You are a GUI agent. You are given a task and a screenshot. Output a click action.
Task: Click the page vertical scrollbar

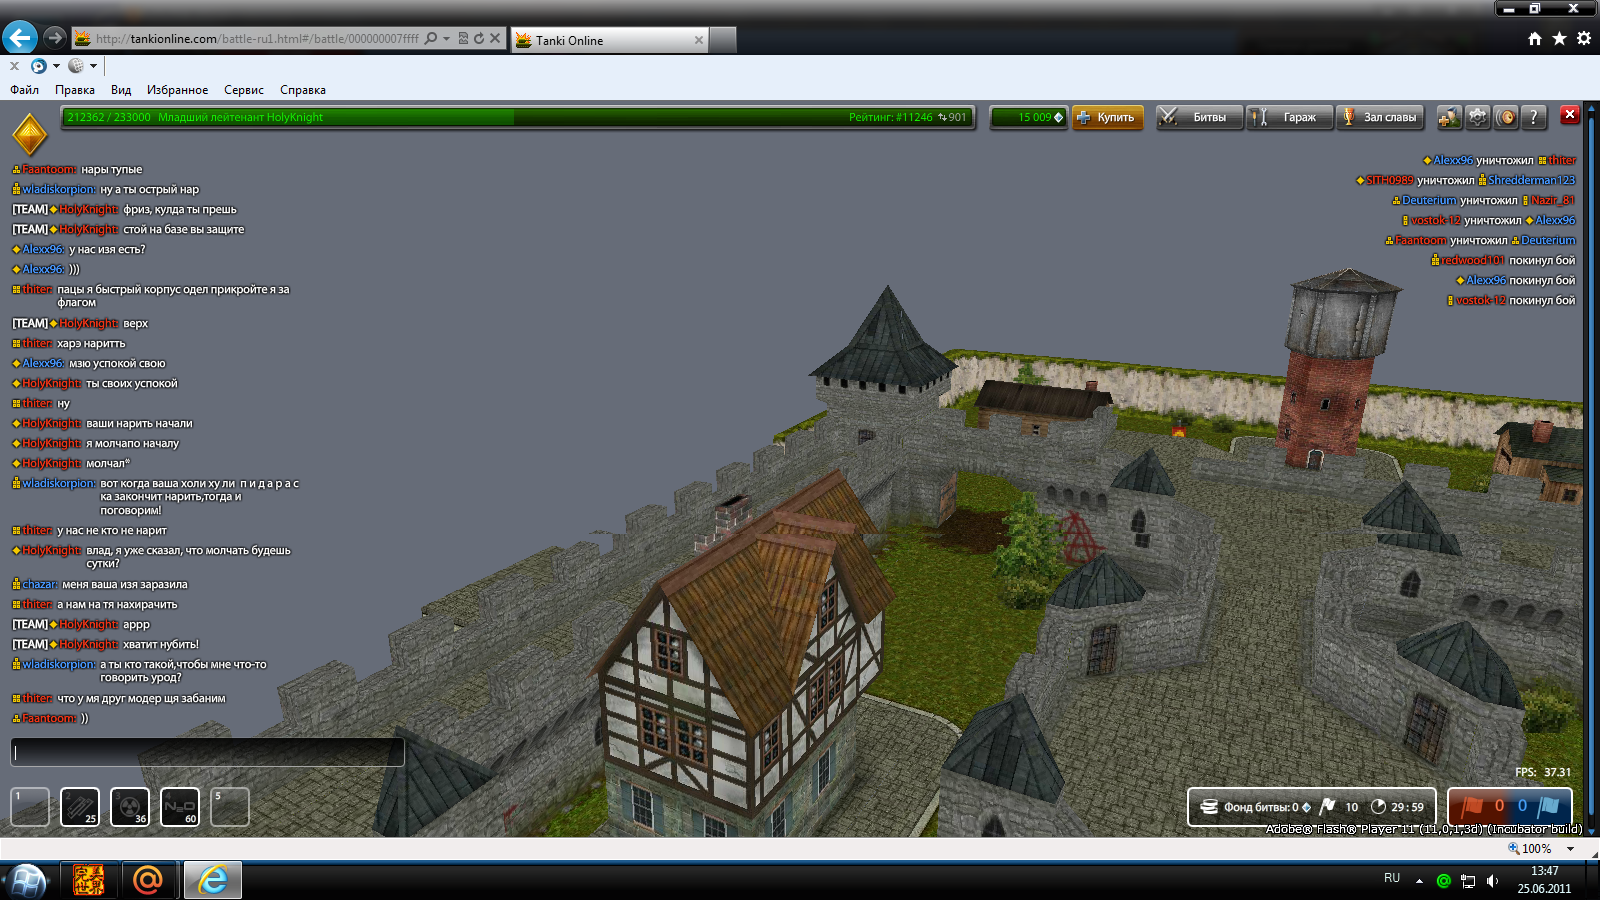[1591, 468]
